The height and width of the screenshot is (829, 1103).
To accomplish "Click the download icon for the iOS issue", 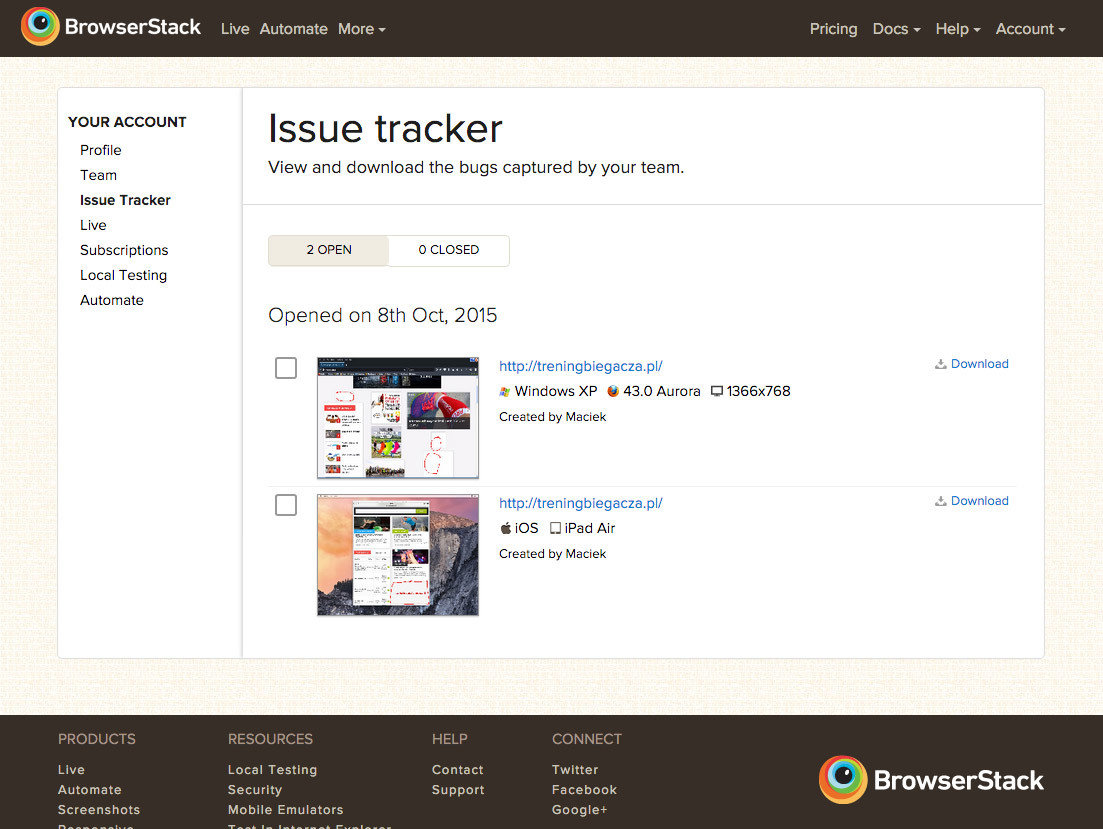I will (941, 501).
